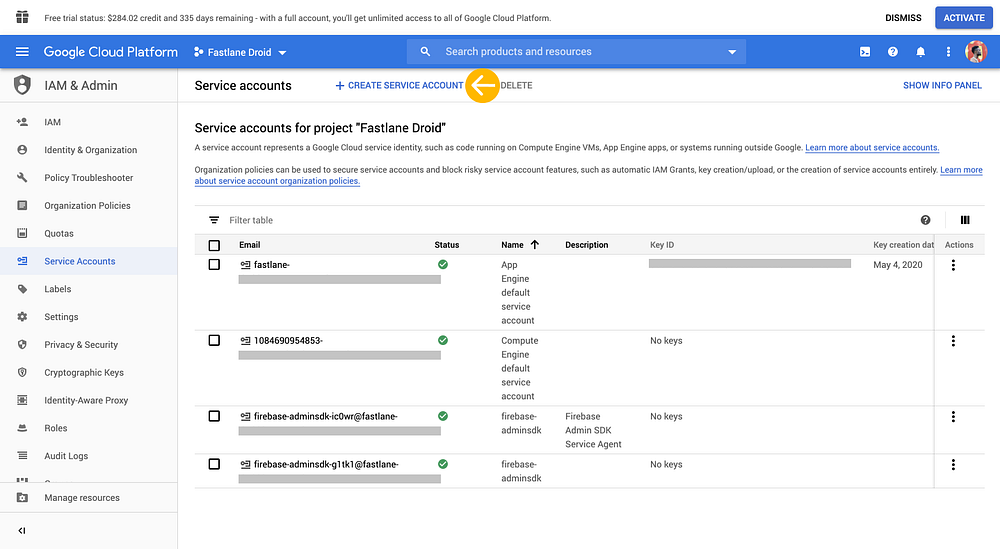Screen dimensions: 1000x549
Task: Open the Fastlane Droid project selector
Action: coord(240,52)
